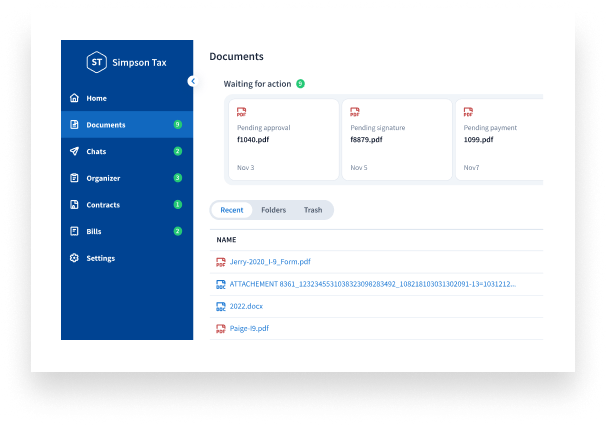
Task: Click the Nov 3 date on f1040.pdf card
Action: click(x=246, y=167)
